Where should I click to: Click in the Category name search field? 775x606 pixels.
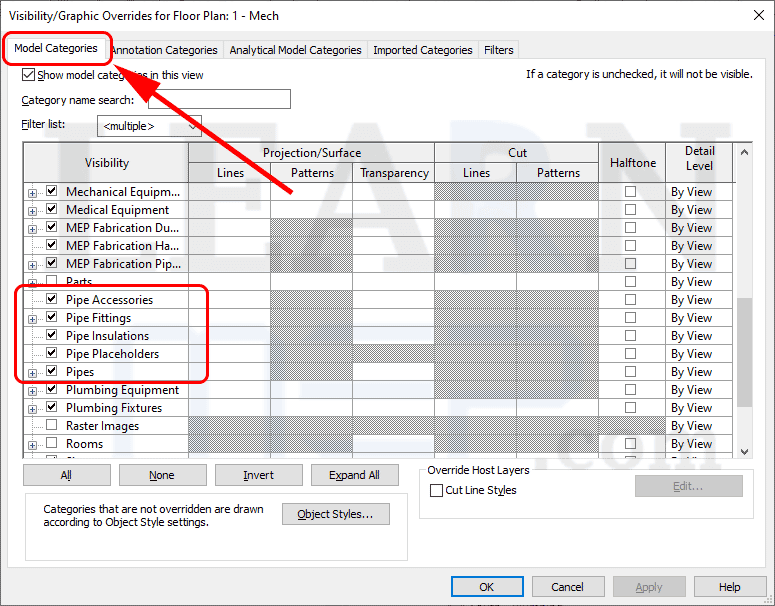219,99
